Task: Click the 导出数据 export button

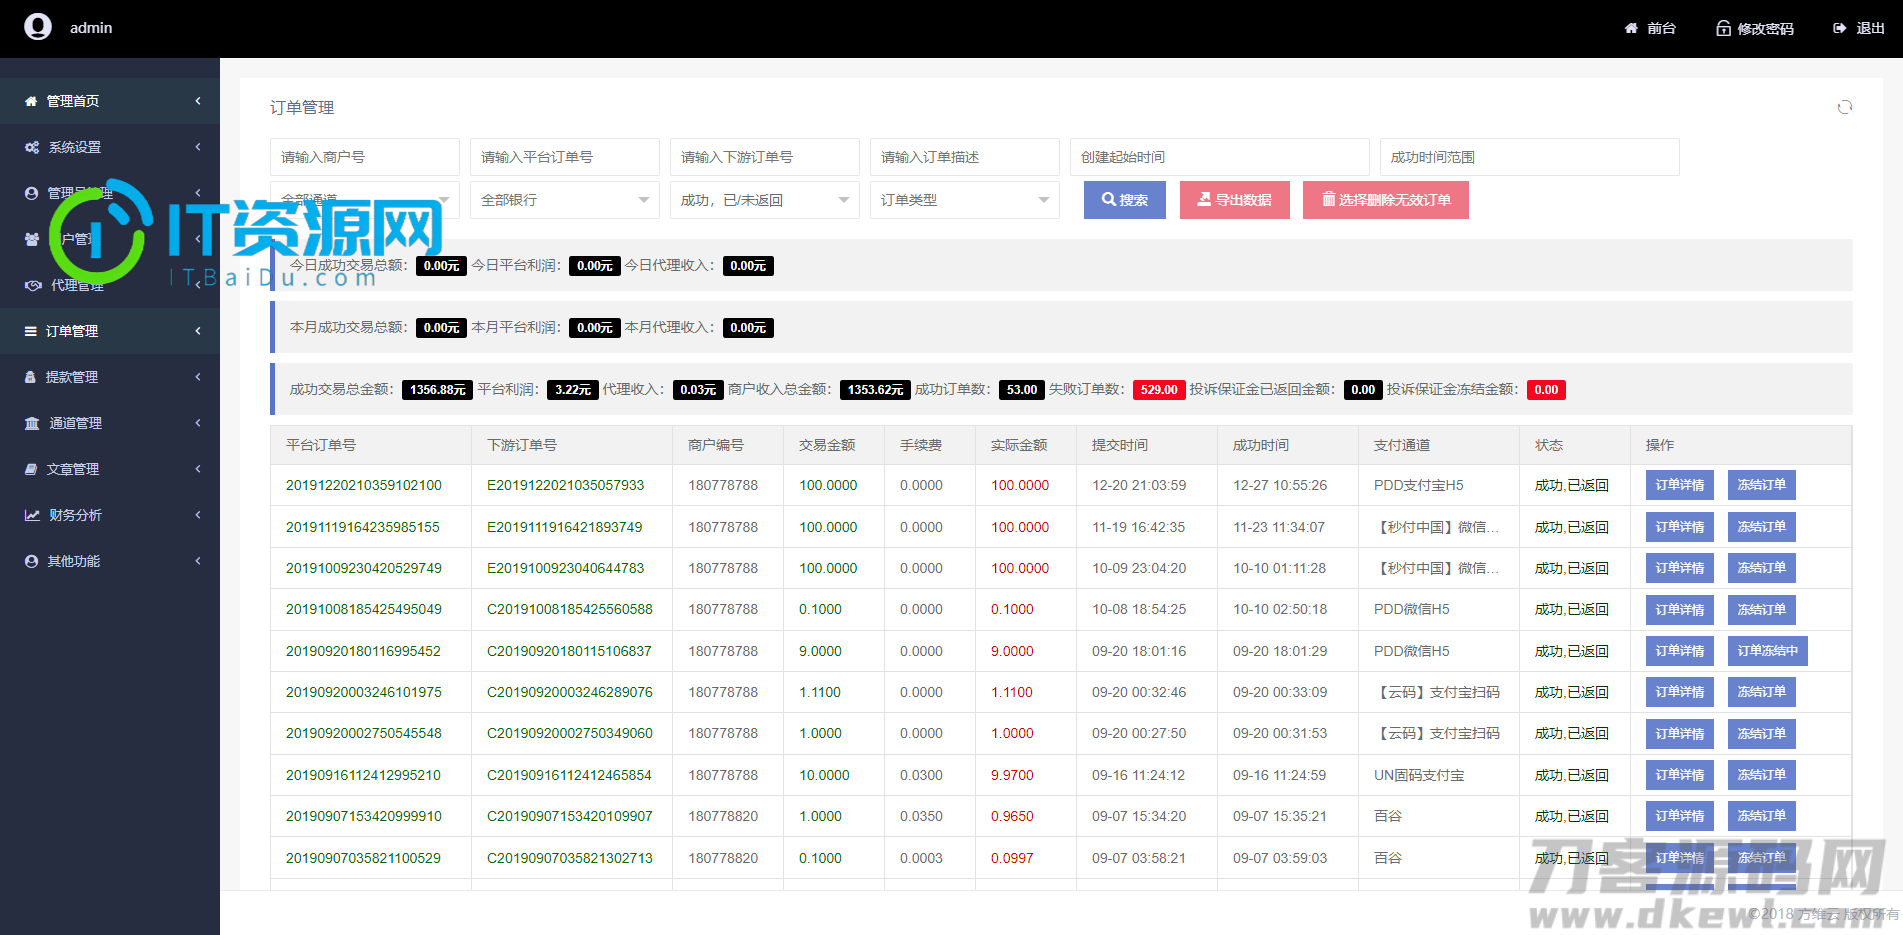Action: [1235, 200]
